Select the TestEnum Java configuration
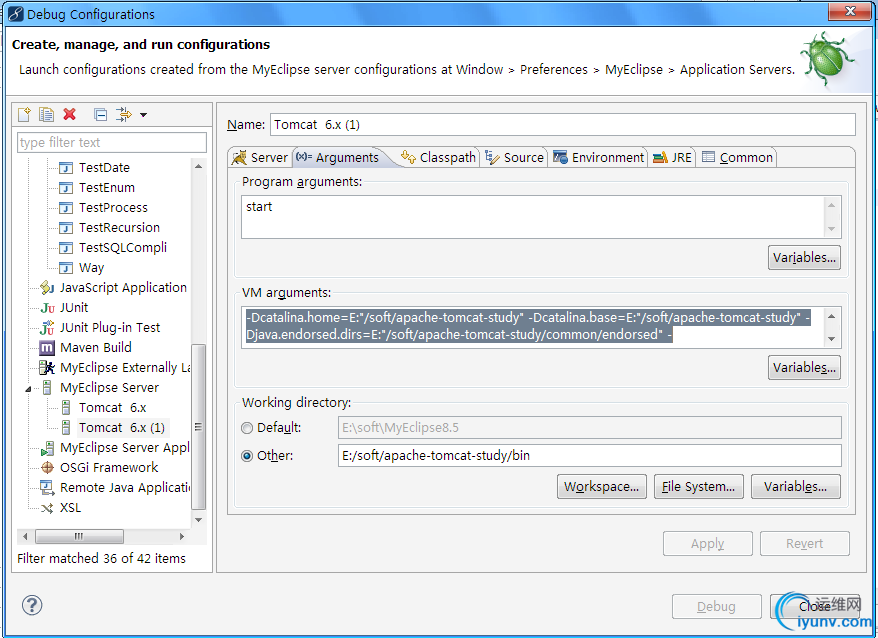This screenshot has width=878, height=638. coord(106,188)
